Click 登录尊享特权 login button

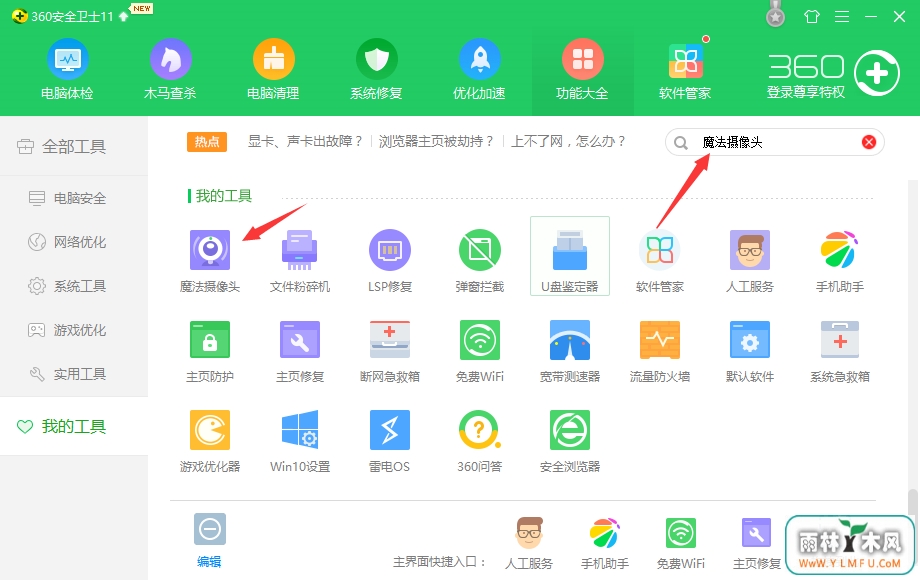[x=806, y=92]
